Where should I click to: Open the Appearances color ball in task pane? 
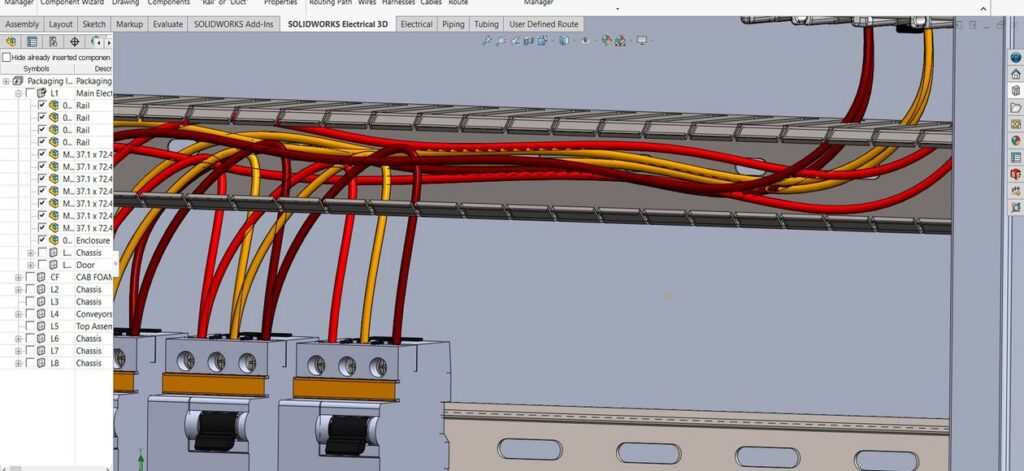pos(1016,140)
